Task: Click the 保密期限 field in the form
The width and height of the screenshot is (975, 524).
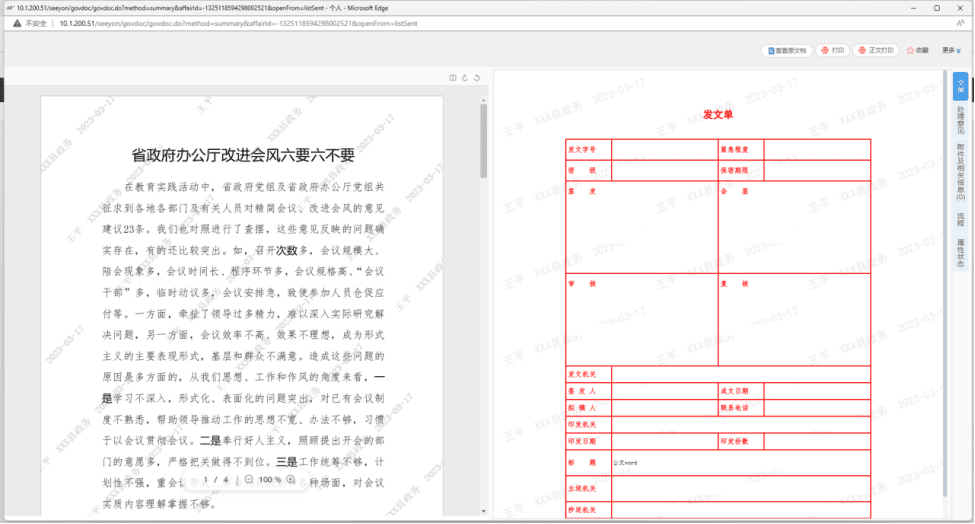Action: tap(817, 170)
